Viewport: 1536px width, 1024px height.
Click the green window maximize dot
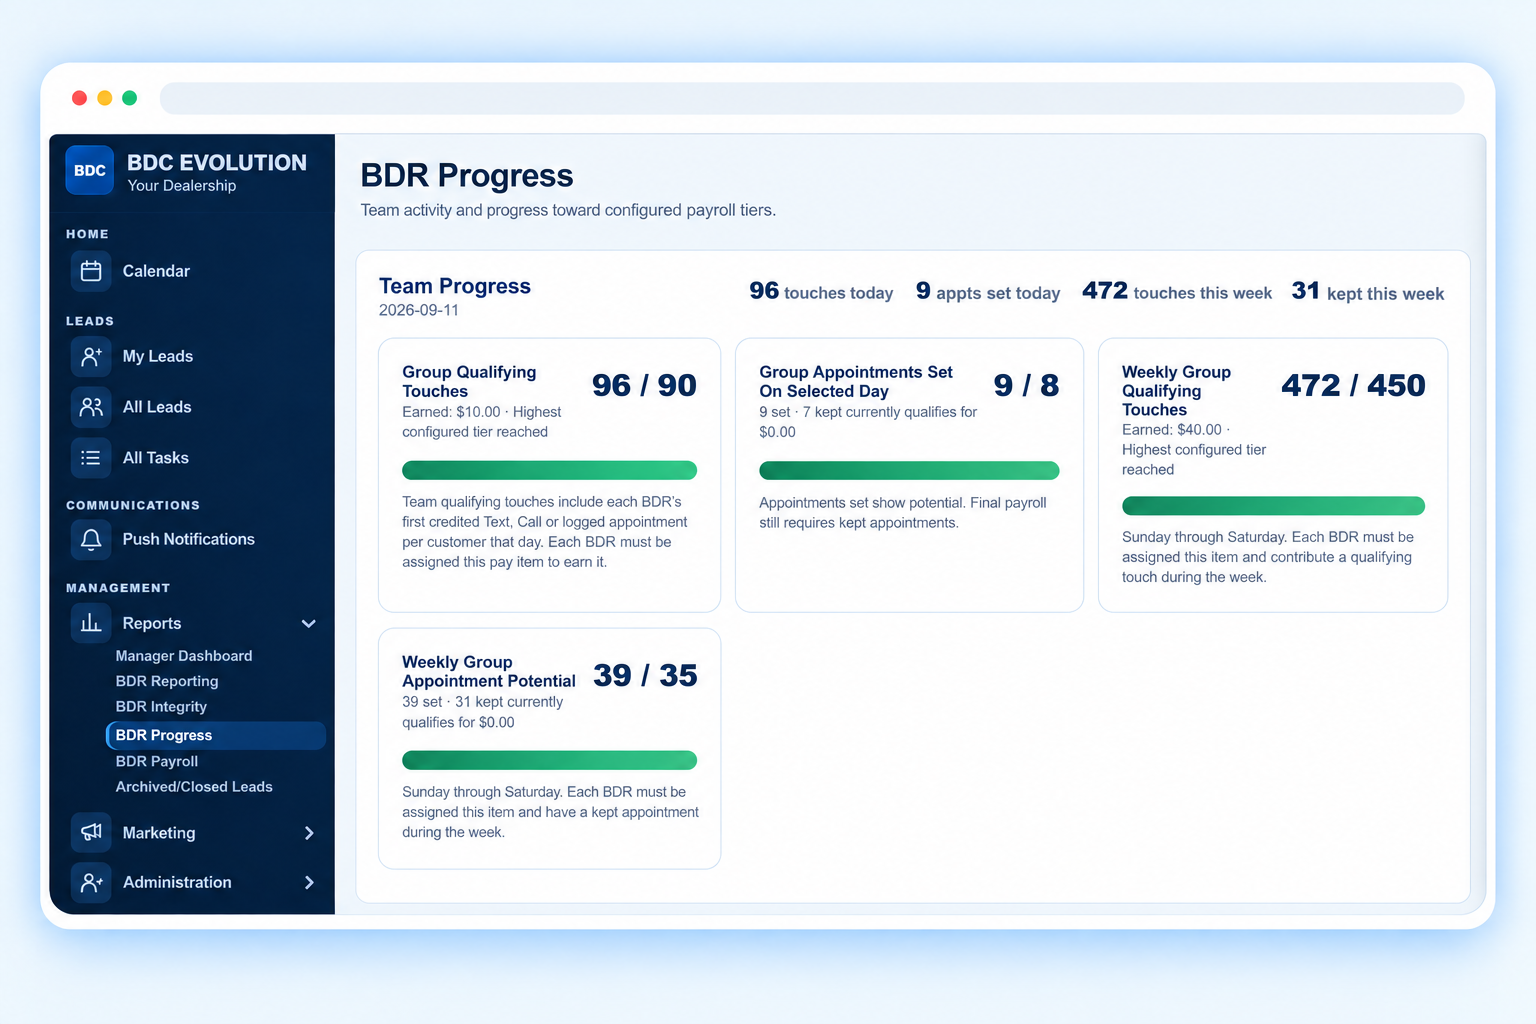coord(129,98)
